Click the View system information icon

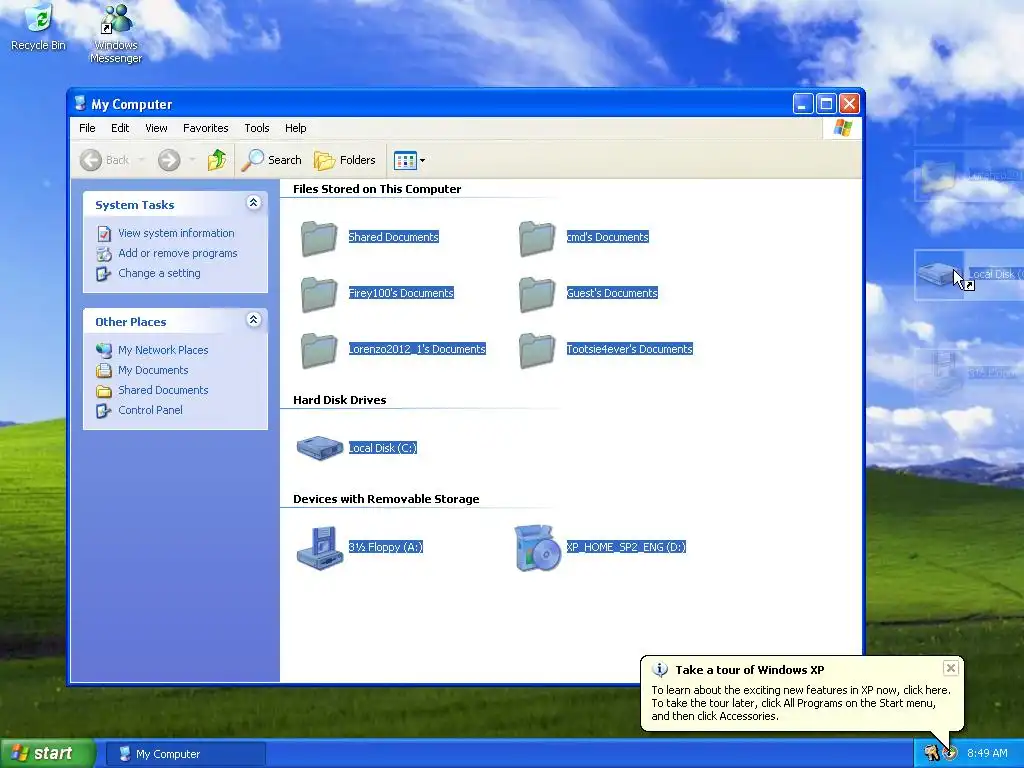(104, 233)
